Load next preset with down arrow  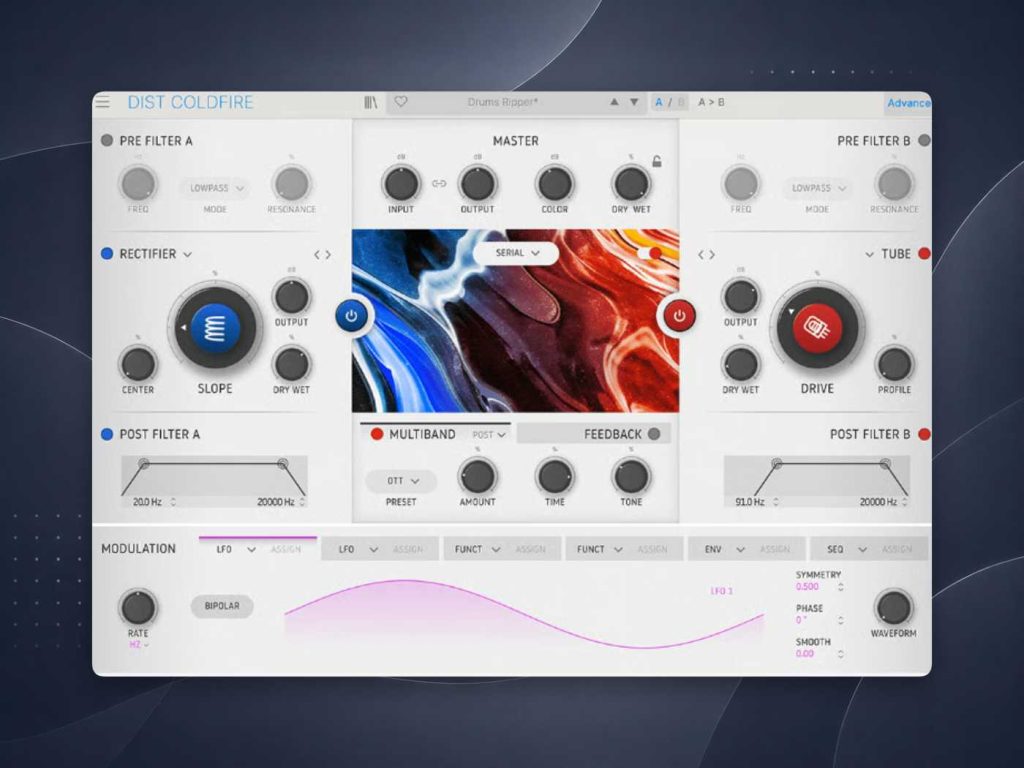point(634,102)
